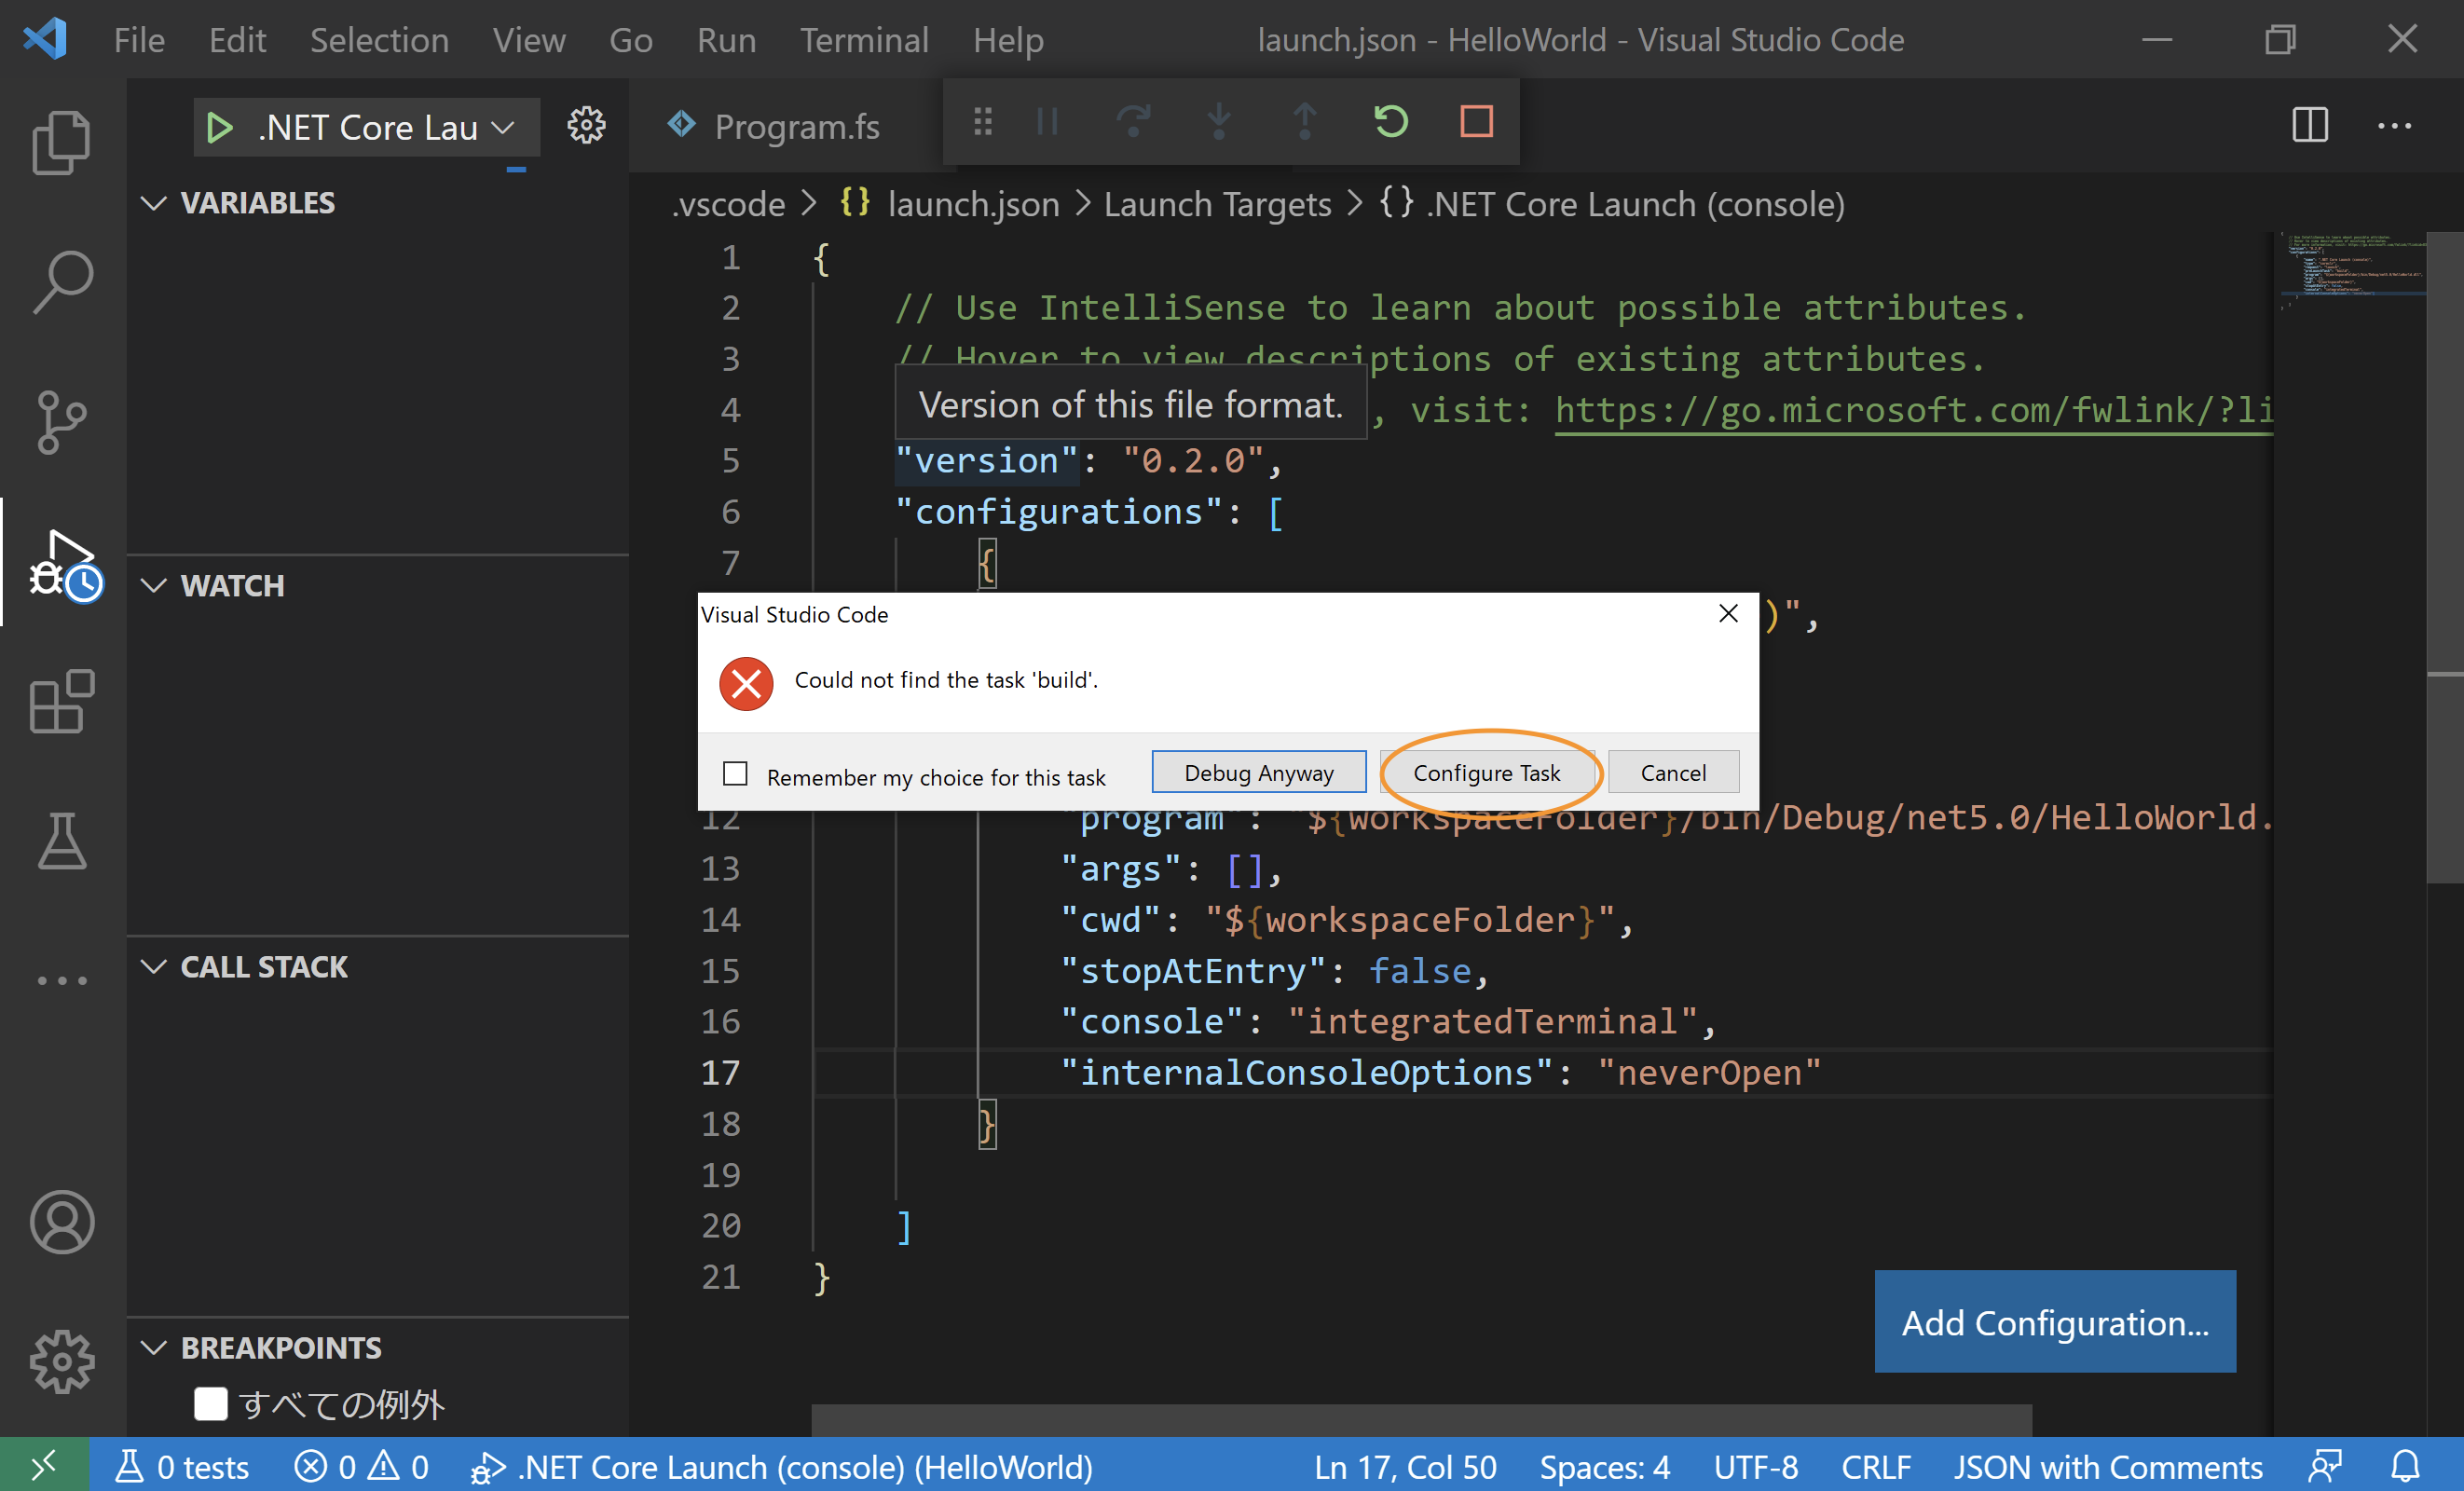
Task: Open the Extensions view icon
Action: [62, 702]
